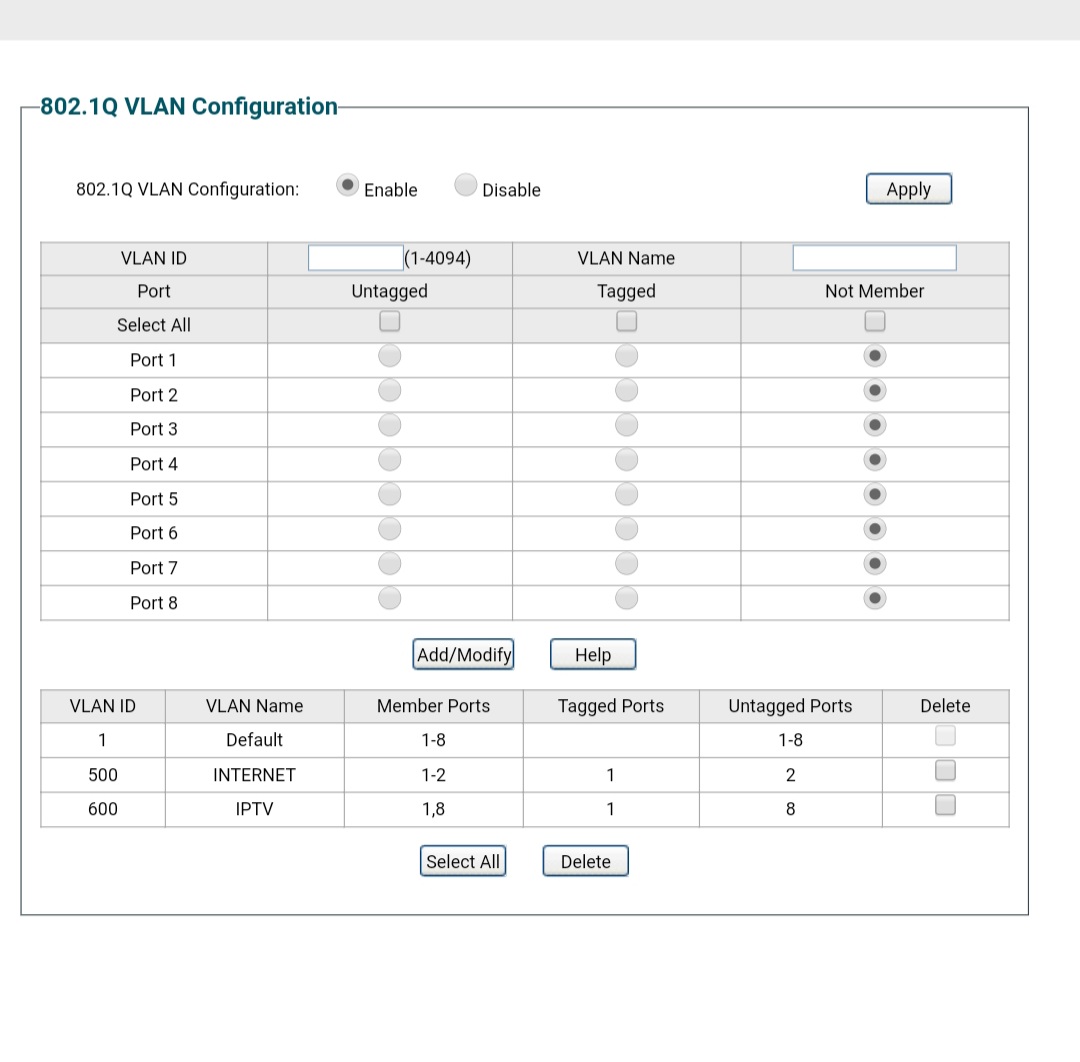Viewport: 1080px width, 1062px height.
Task: Focus the VLAN Name input field
Action: [875, 258]
